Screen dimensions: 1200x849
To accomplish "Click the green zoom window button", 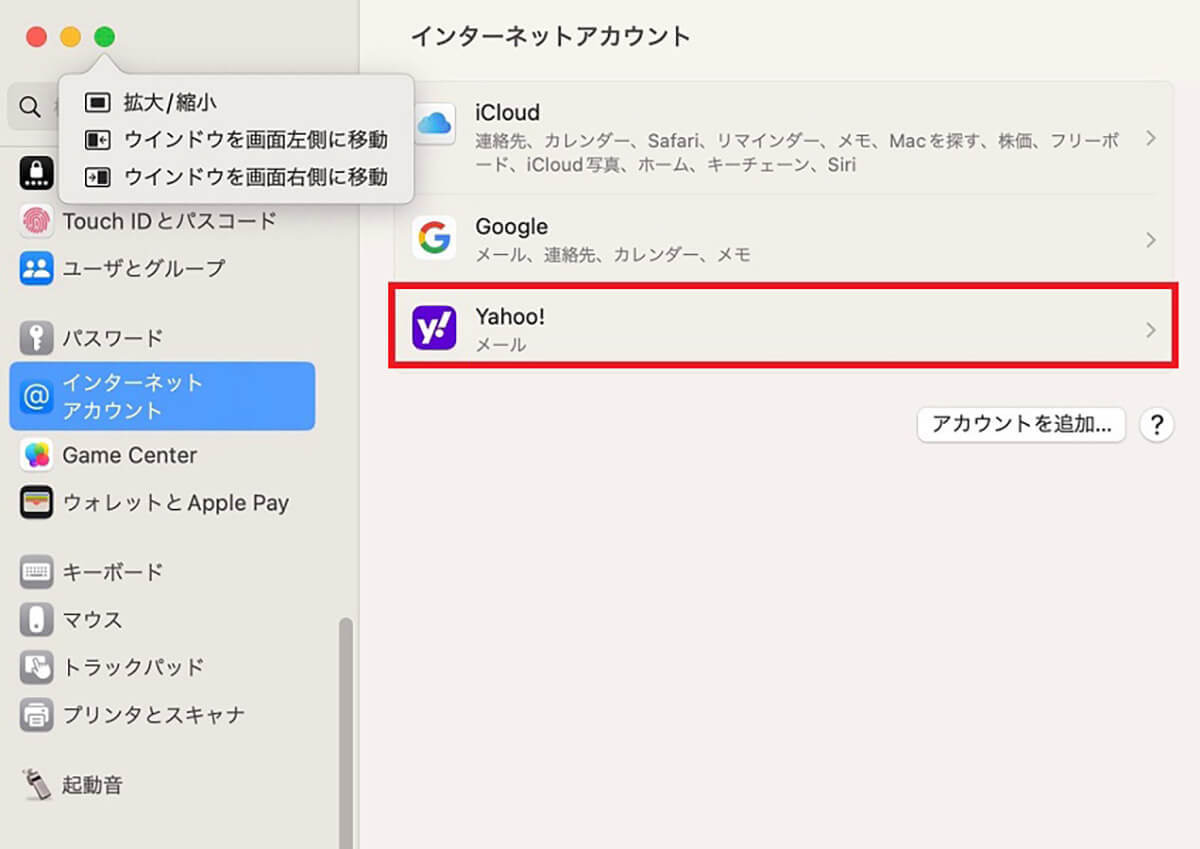I will [104, 37].
